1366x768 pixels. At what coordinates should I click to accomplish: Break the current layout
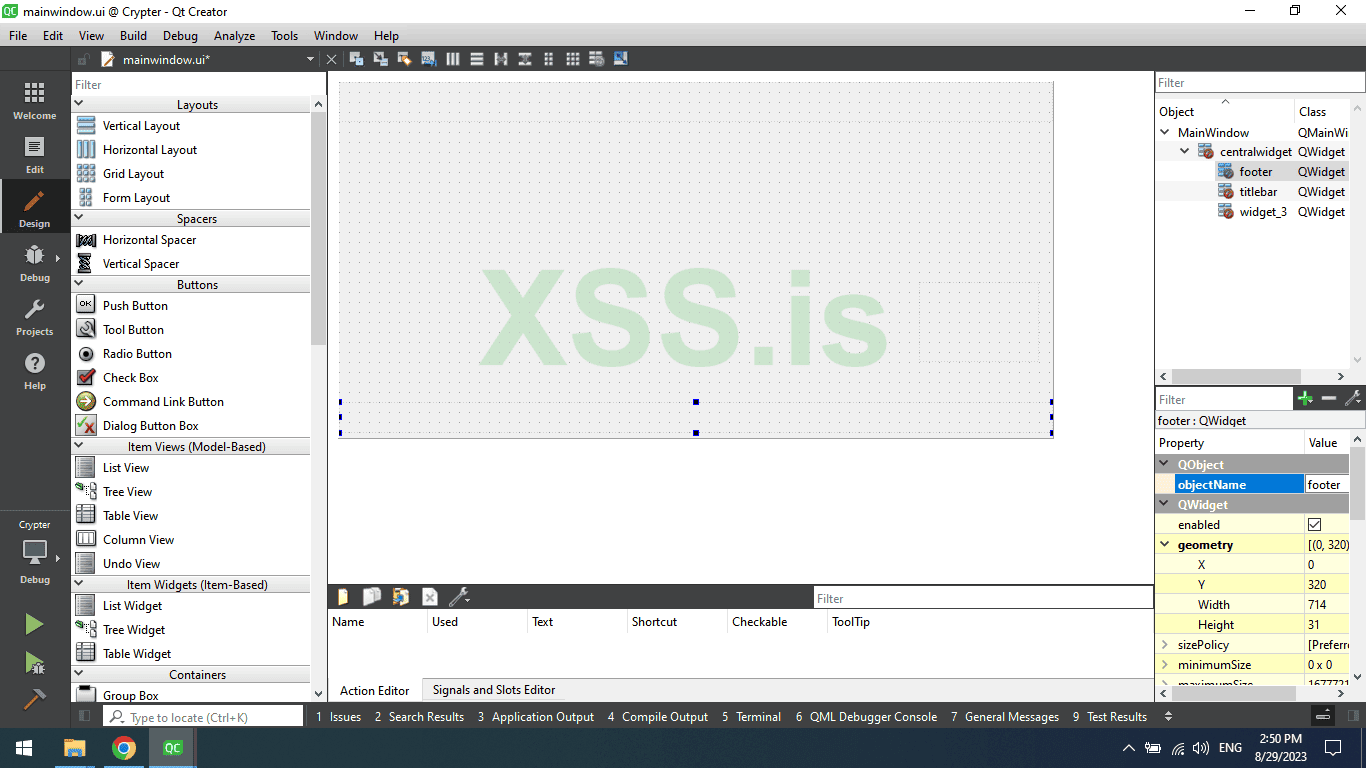click(597, 58)
